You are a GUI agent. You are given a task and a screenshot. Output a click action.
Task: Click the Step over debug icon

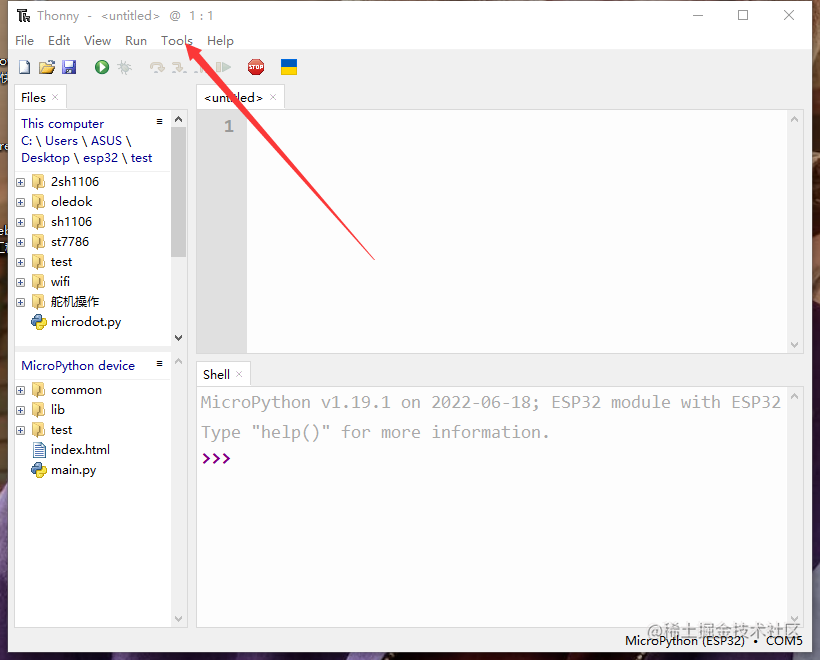(156, 67)
